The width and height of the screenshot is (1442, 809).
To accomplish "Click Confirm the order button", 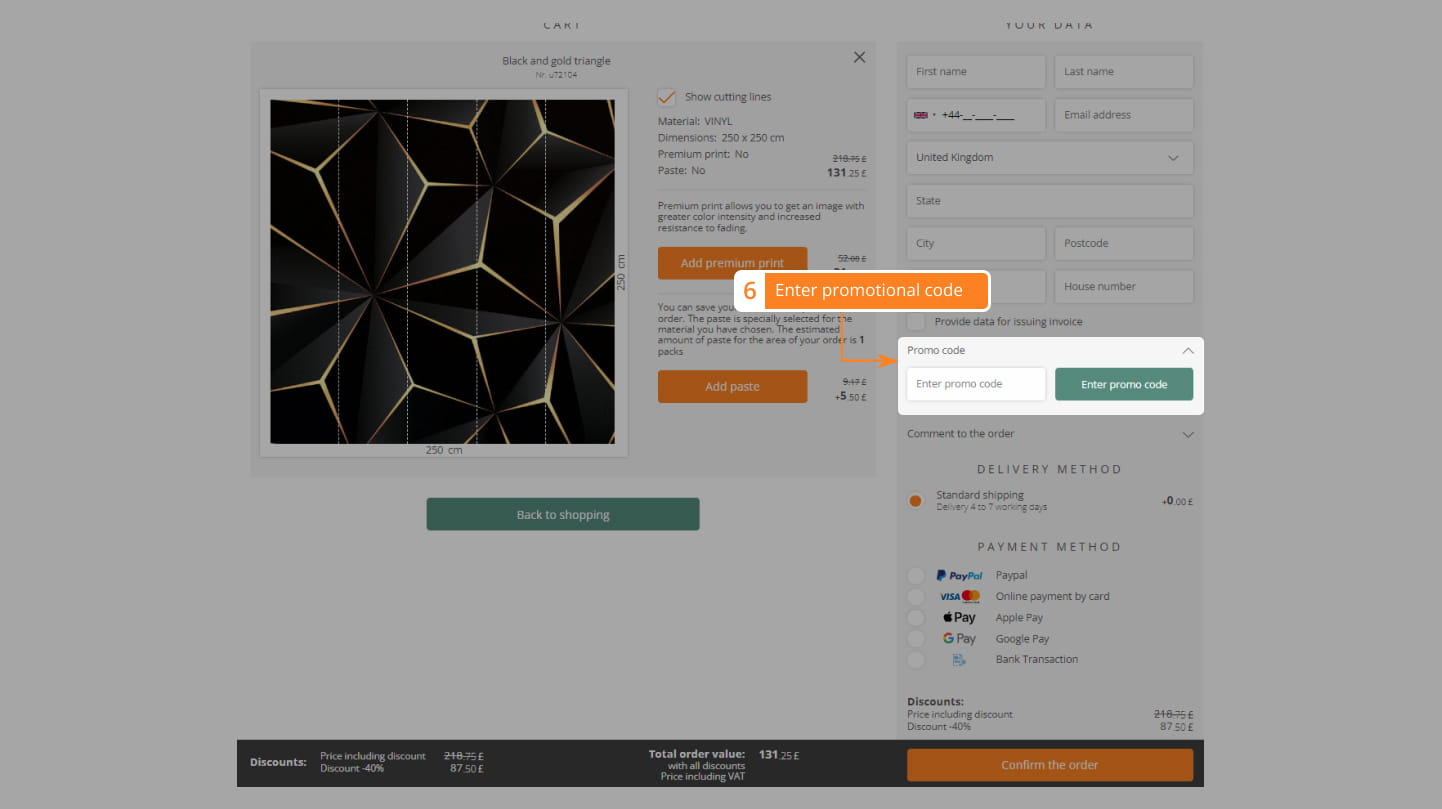I will coord(1049,765).
